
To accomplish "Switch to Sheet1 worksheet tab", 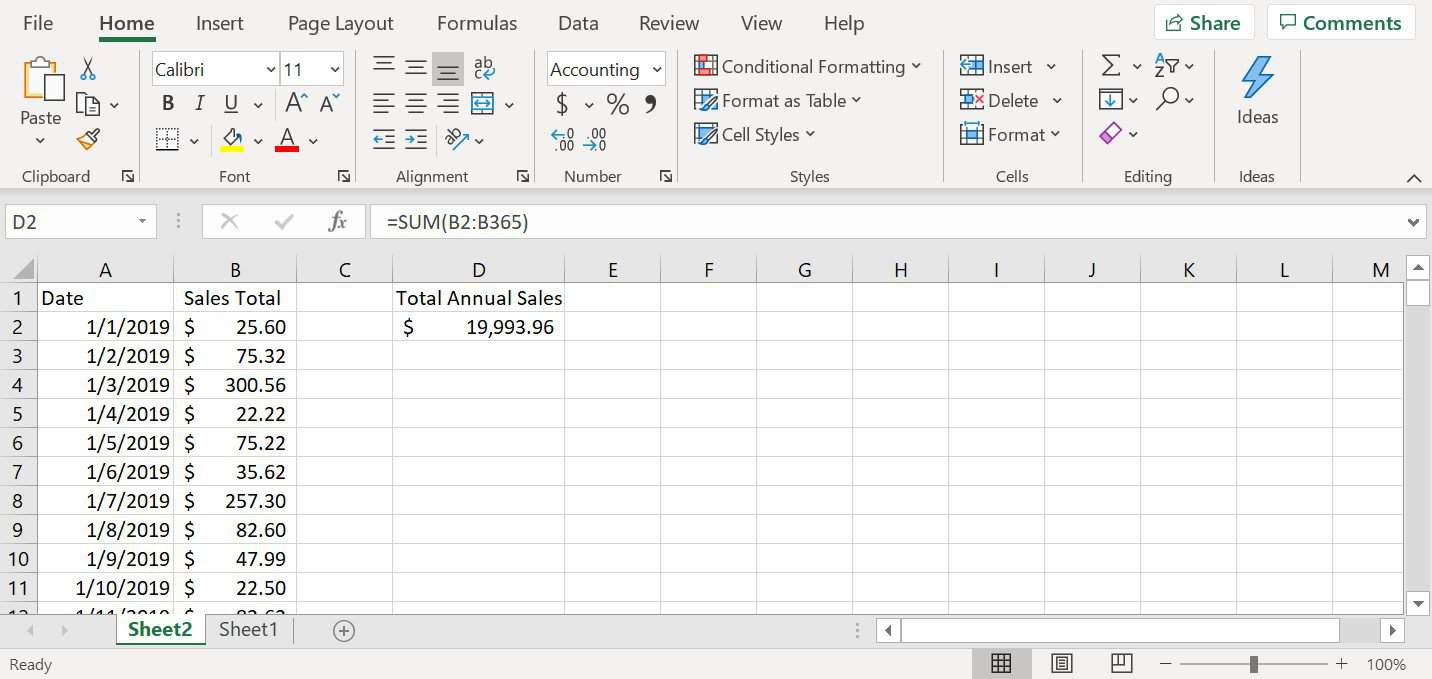I will pyautogui.click(x=248, y=629).
